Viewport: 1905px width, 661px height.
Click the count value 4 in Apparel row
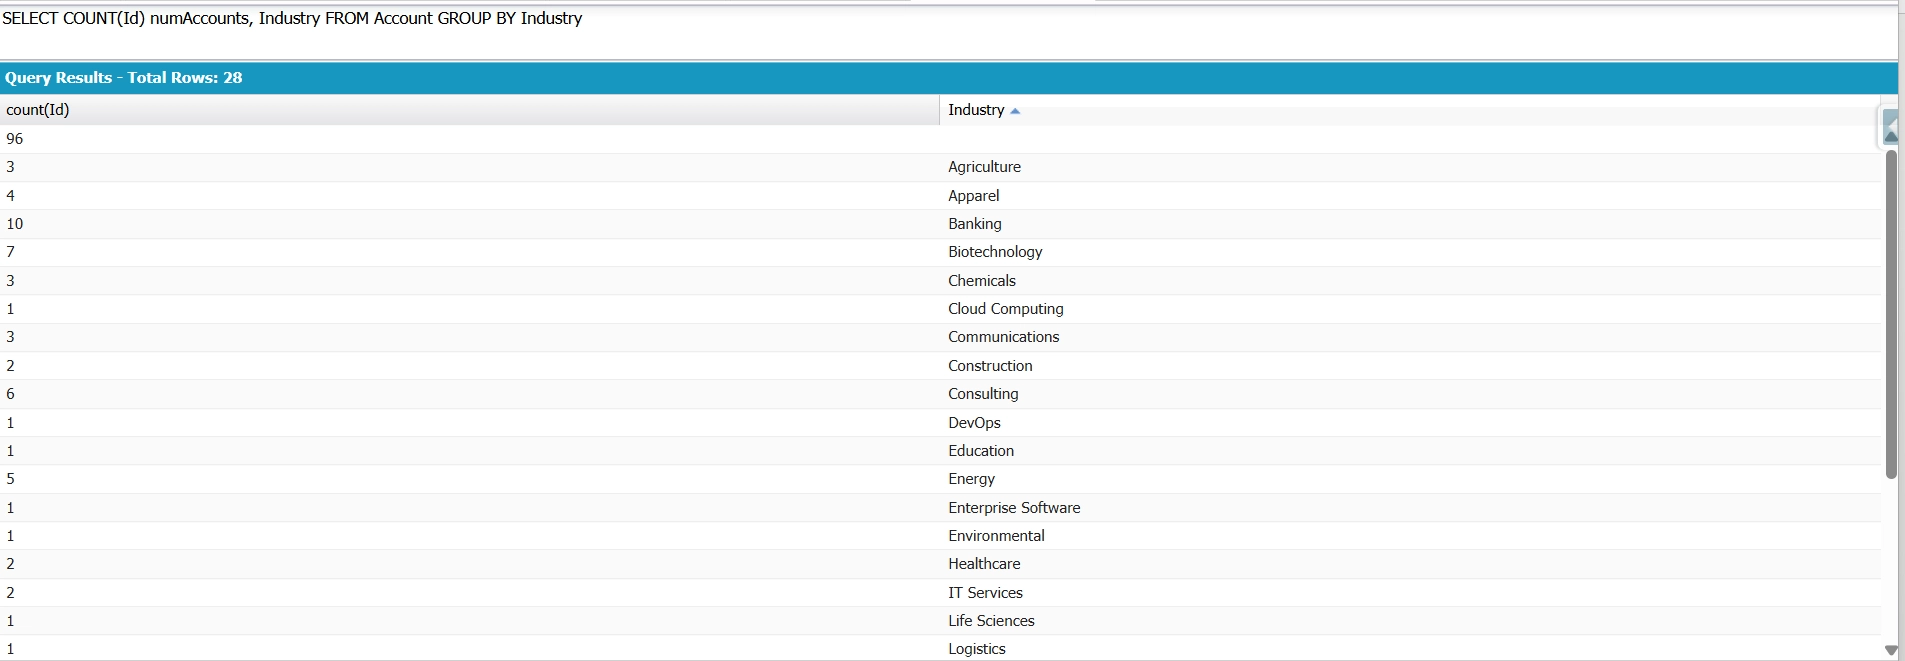pyautogui.click(x=10, y=196)
